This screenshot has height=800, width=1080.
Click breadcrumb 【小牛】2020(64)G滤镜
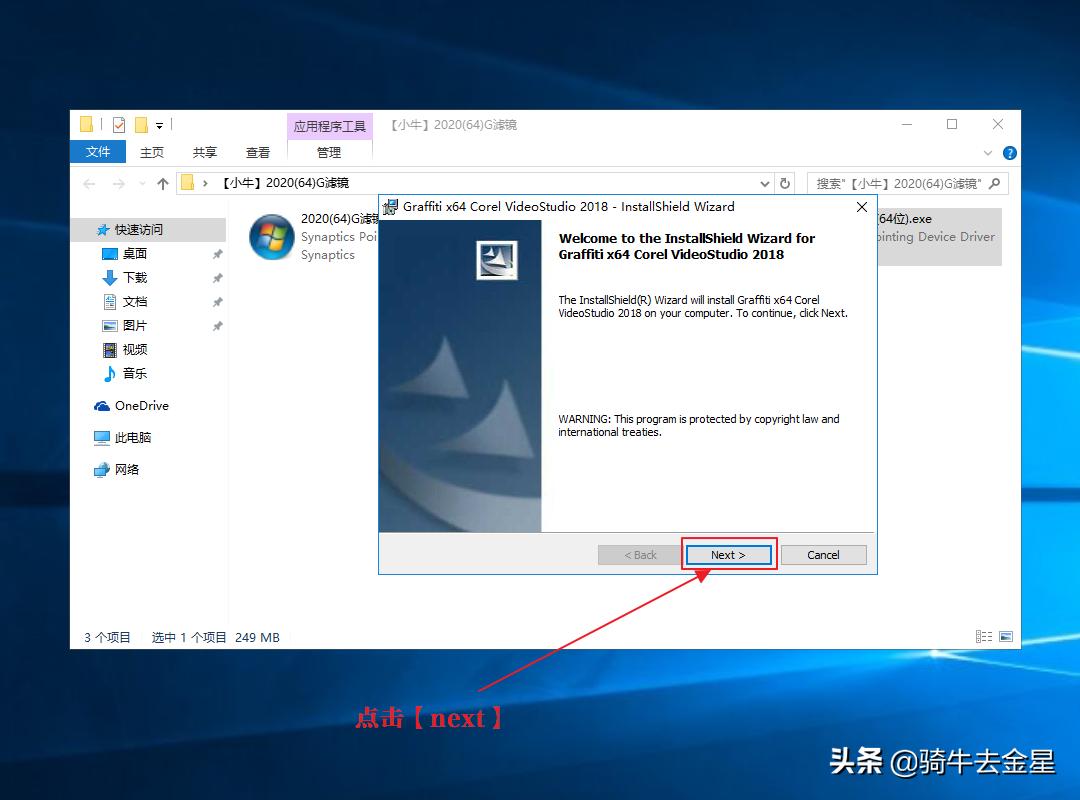[285, 183]
